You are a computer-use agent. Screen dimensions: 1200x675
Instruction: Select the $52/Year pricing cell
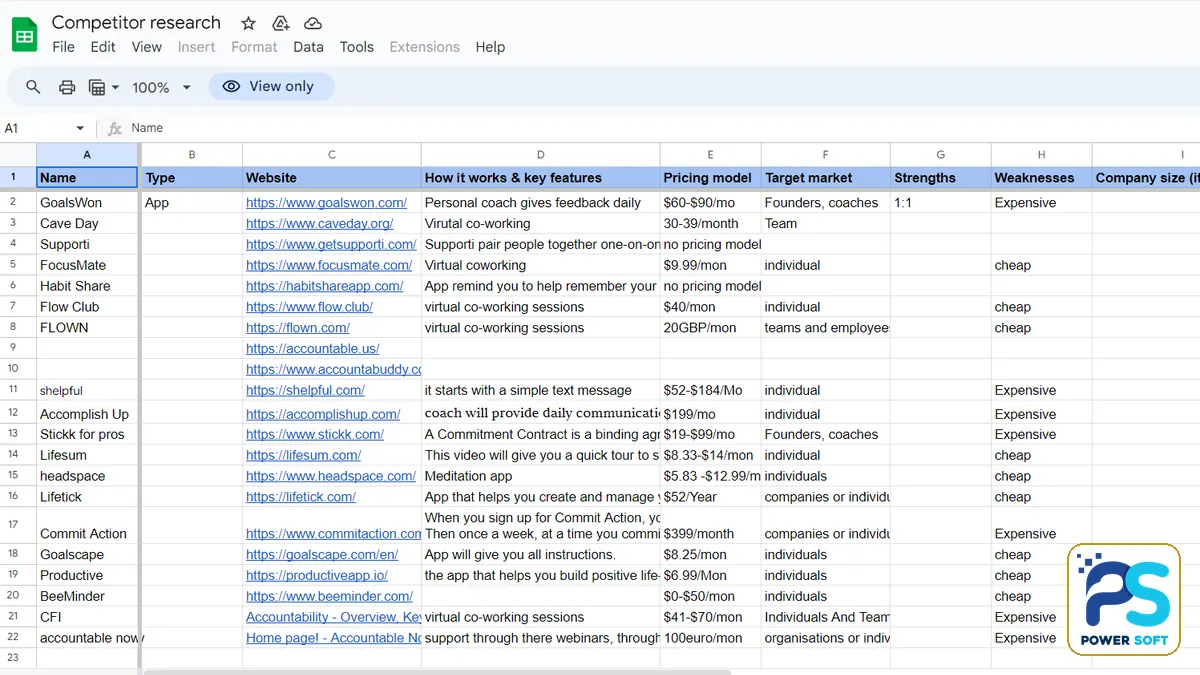(710, 497)
